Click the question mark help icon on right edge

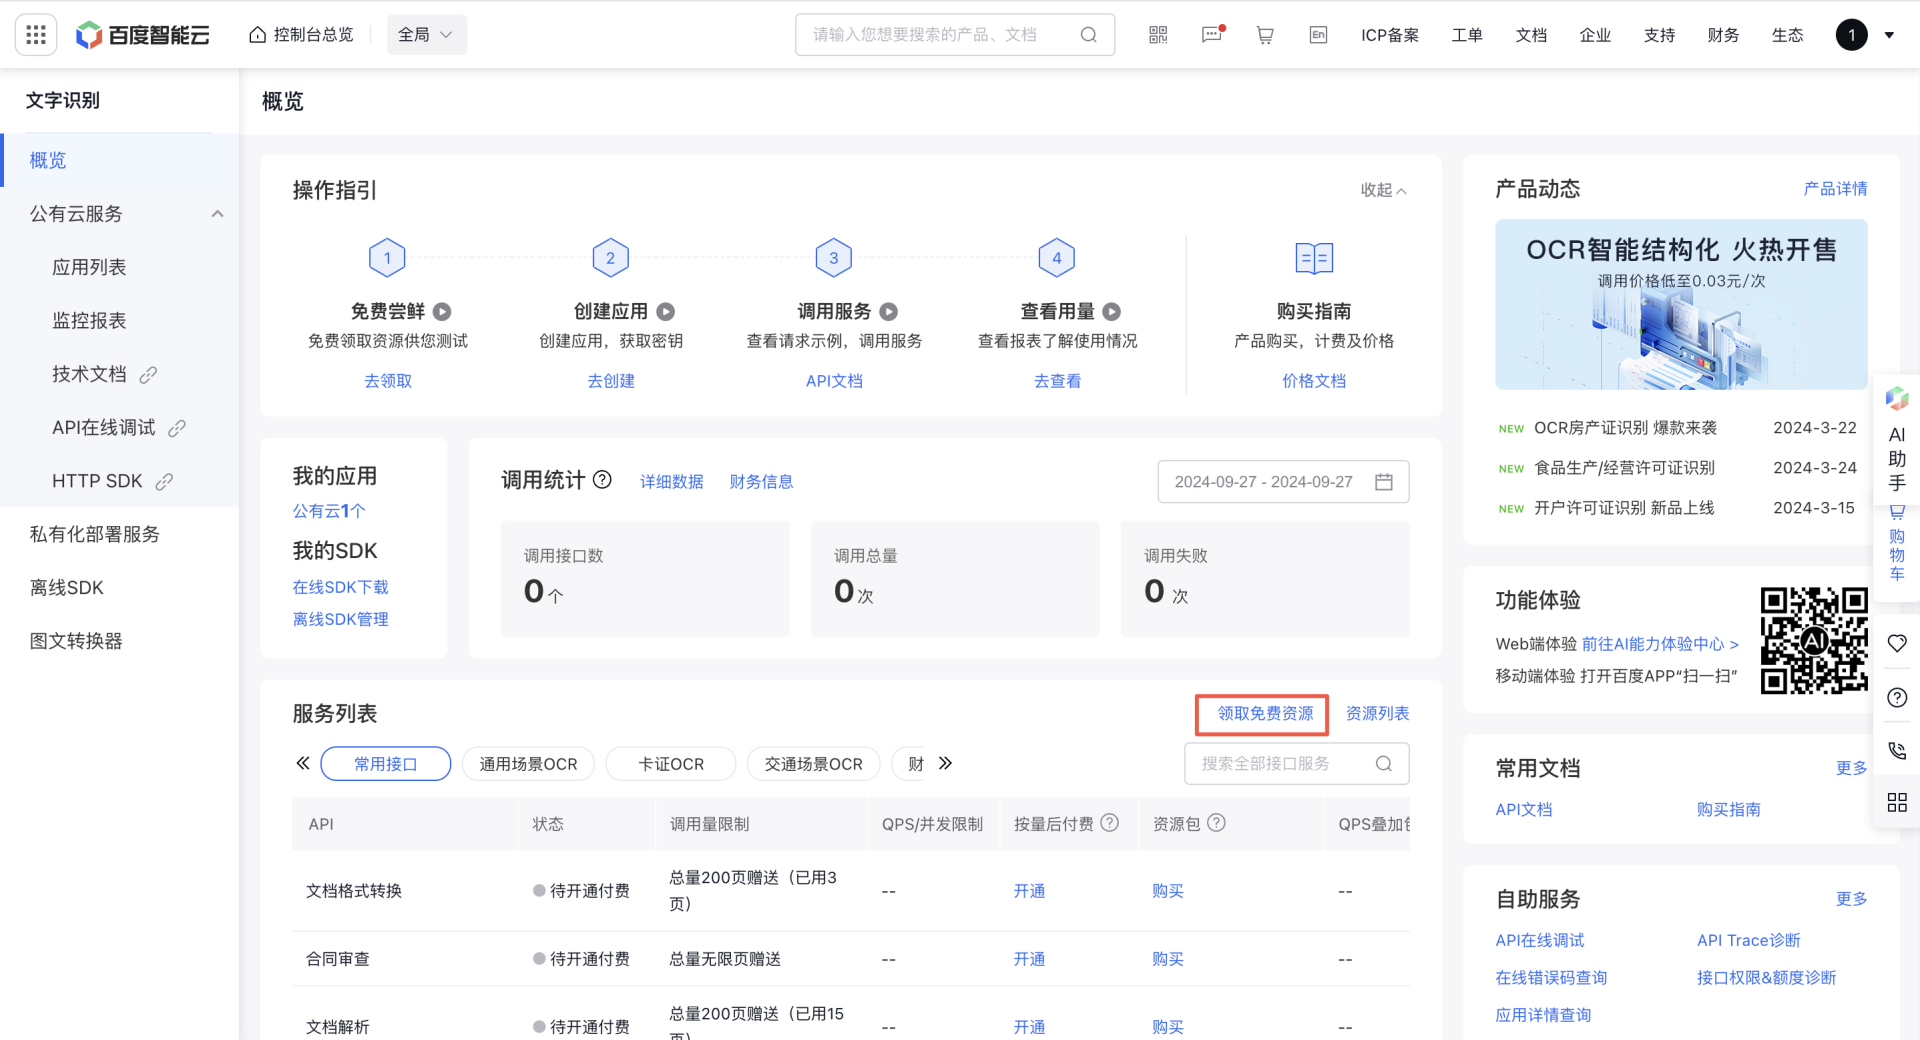[1897, 698]
